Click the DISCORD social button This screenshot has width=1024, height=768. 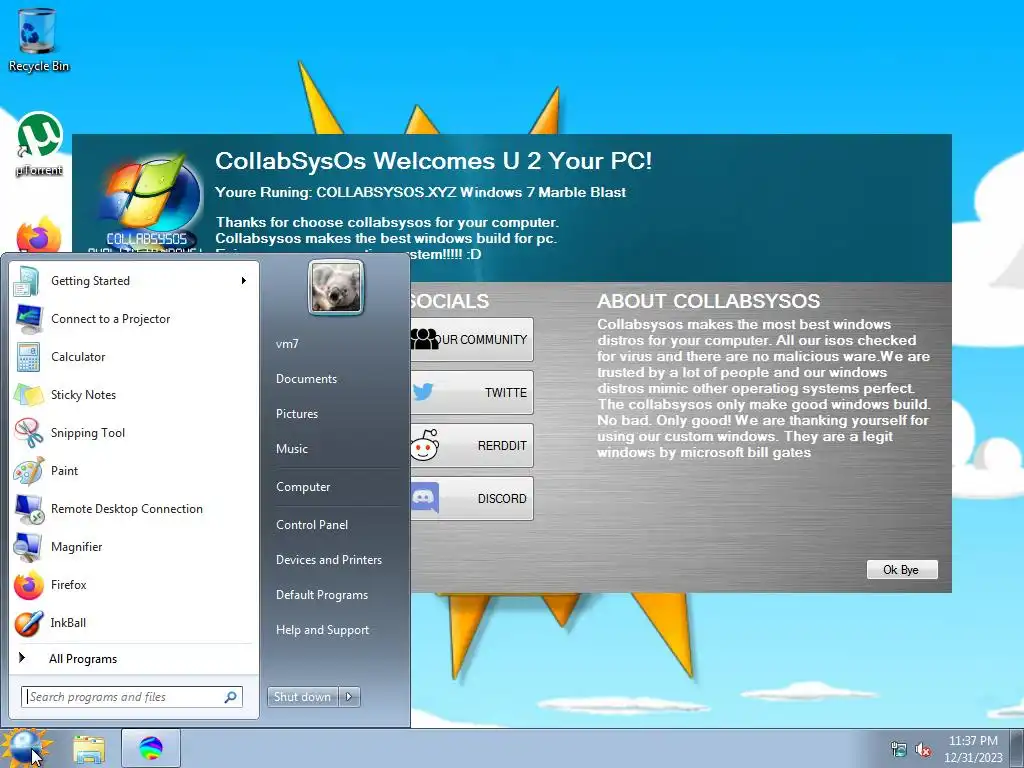tap(472, 498)
